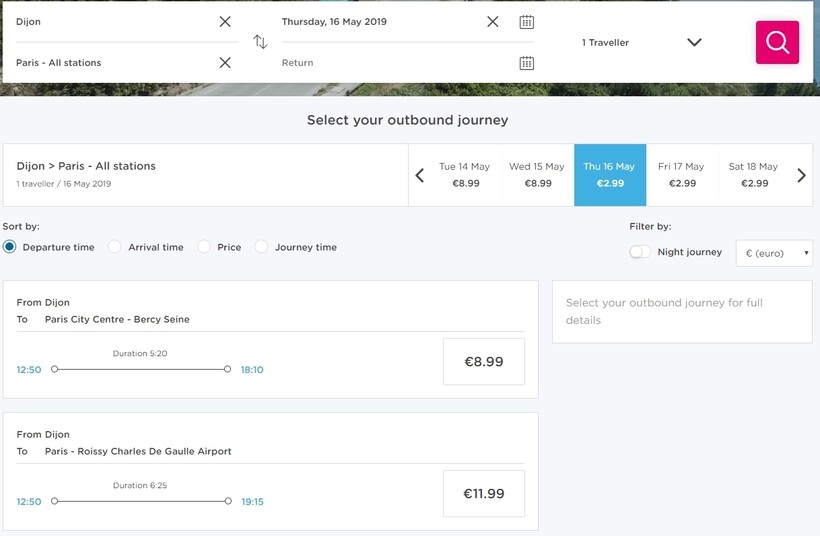This screenshot has width=820, height=536.
Task: Choose the €8.99 Bercy Seine fare
Action: click(x=483, y=362)
